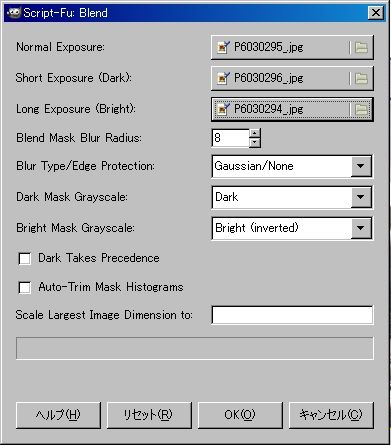Click the OK(O) button
Screen dimensions: 391x445
(x=240, y=415)
